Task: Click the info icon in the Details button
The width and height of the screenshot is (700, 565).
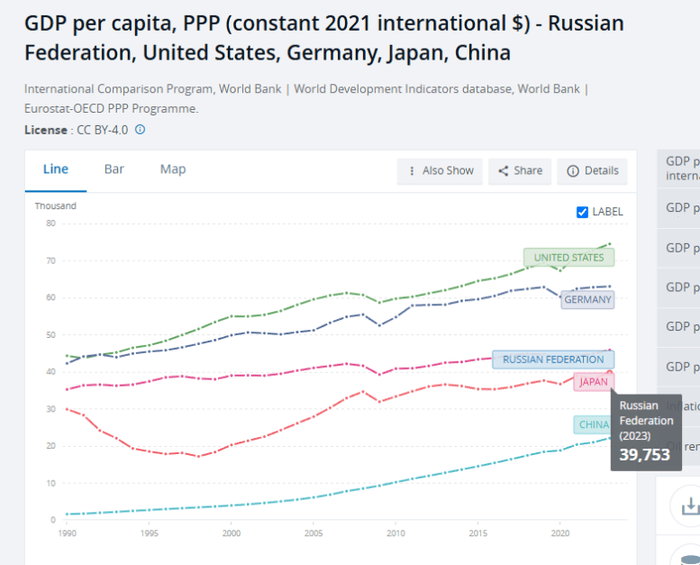Action: (x=573, y=171)
